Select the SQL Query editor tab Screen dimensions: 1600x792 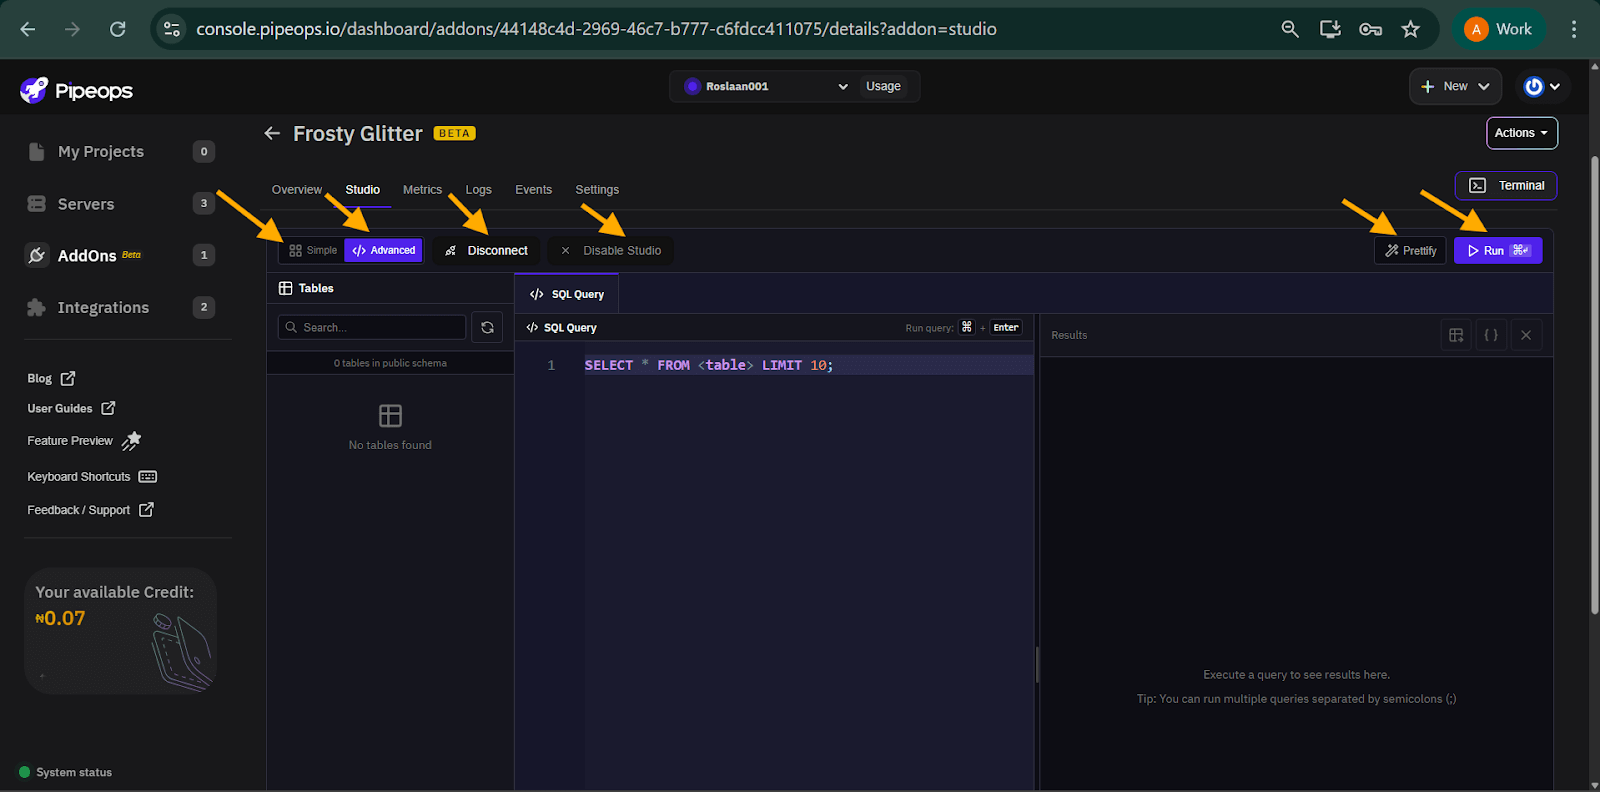567,294
